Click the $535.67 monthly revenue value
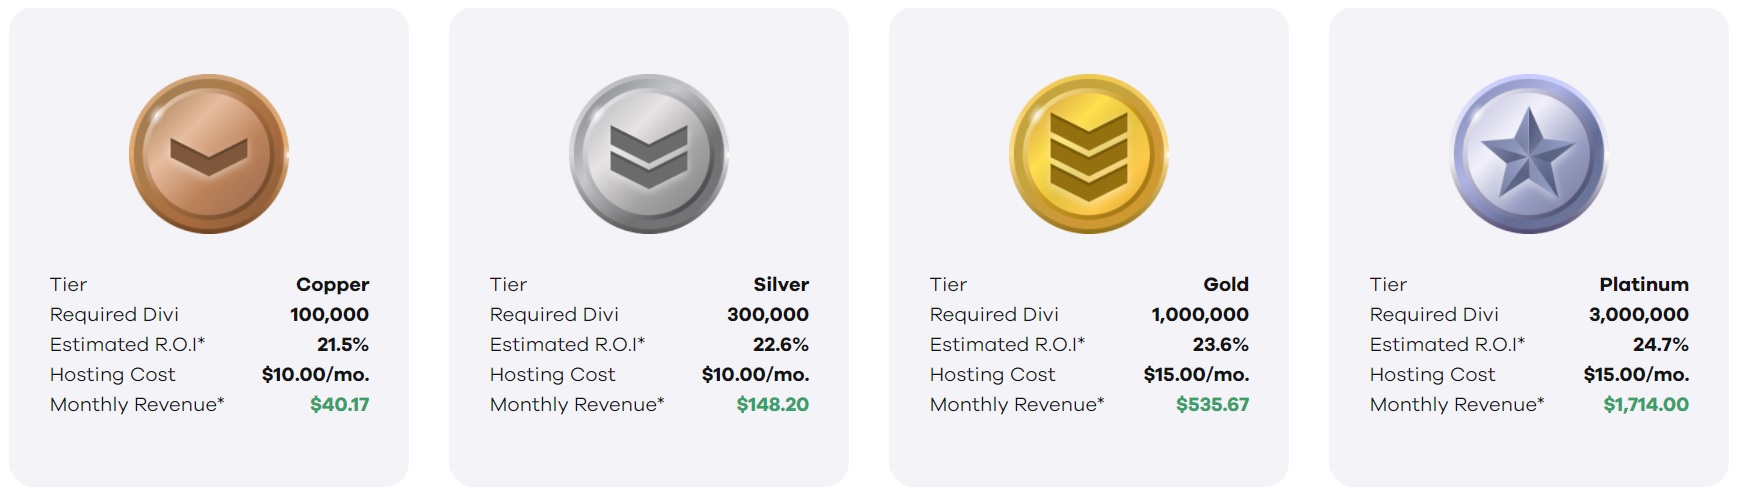1739x496 pixels. tap(1213, 405)
